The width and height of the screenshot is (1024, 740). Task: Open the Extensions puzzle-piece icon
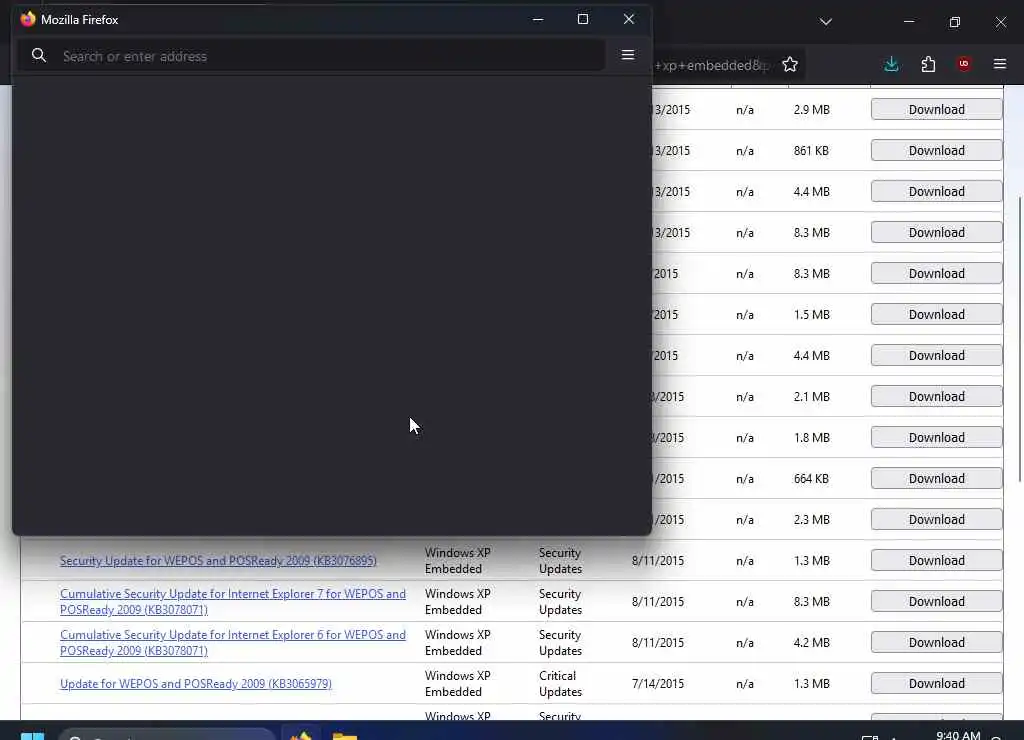(x=928, y=64)
